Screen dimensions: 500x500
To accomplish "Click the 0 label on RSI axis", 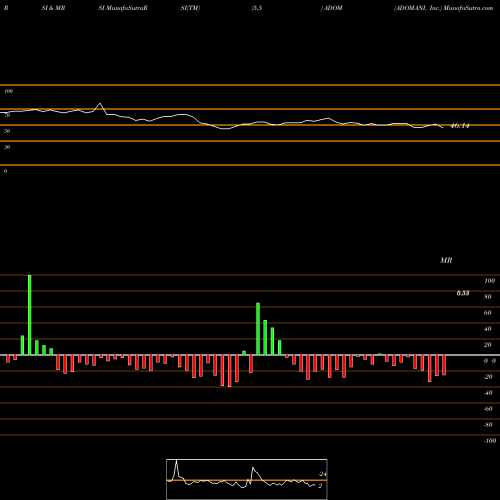I will pos(5,171).
